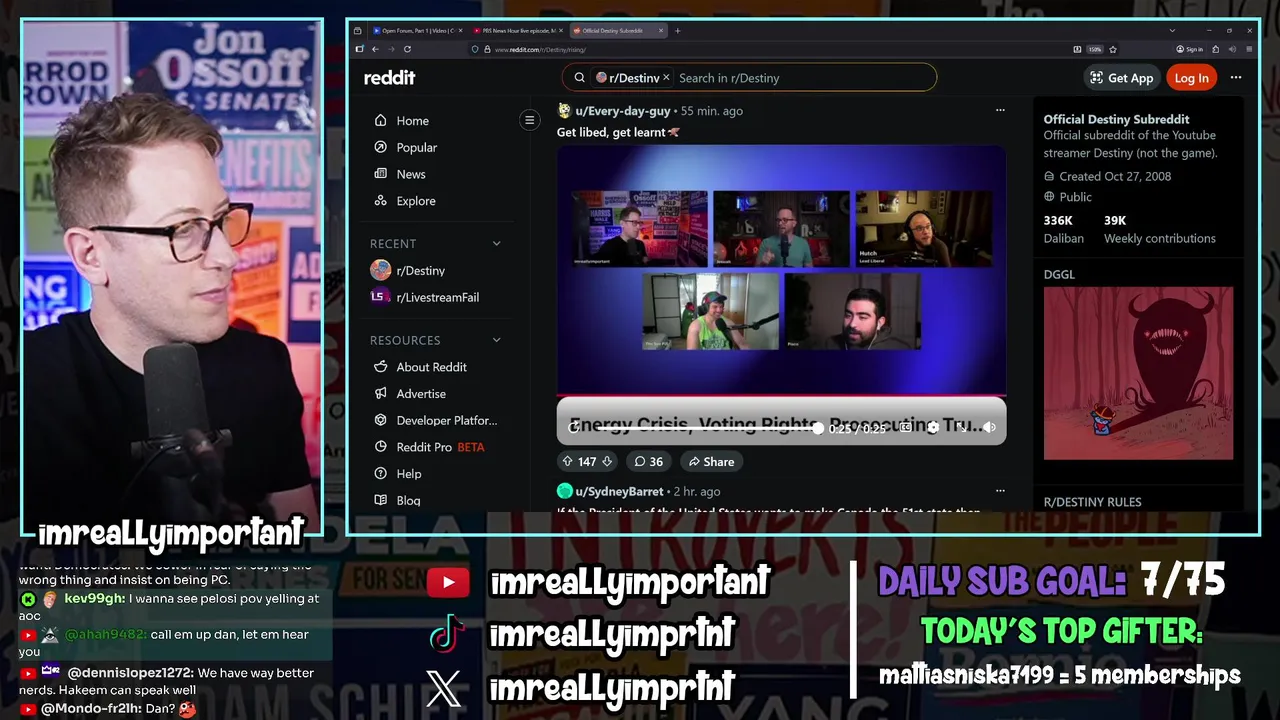Viewport: 1280px width, 720px height.
Task: Open Reddit Pro BETA link
Action: coord(440,447)
